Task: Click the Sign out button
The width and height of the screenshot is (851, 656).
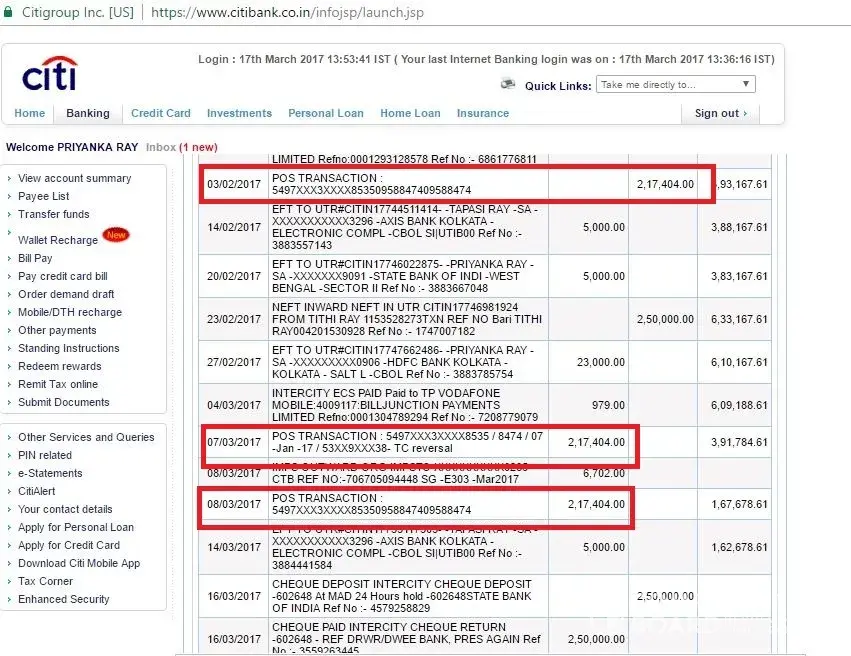Action: point(720,114)
